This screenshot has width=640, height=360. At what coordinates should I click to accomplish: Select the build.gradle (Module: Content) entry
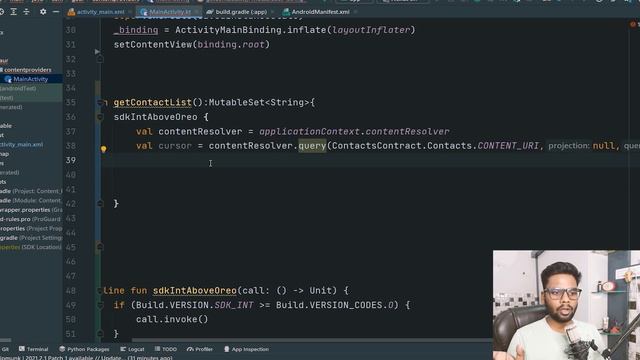[31, 200]
